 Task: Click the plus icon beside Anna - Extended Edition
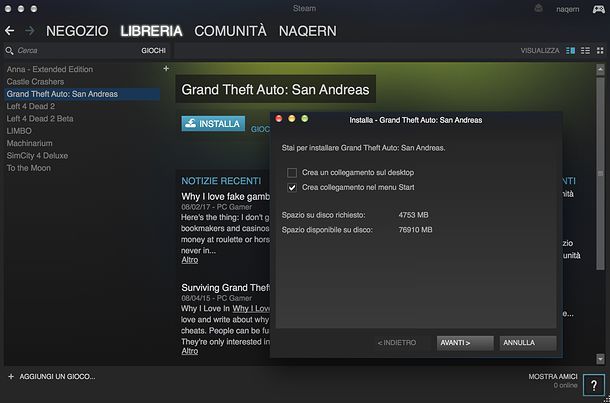[166, 68]
